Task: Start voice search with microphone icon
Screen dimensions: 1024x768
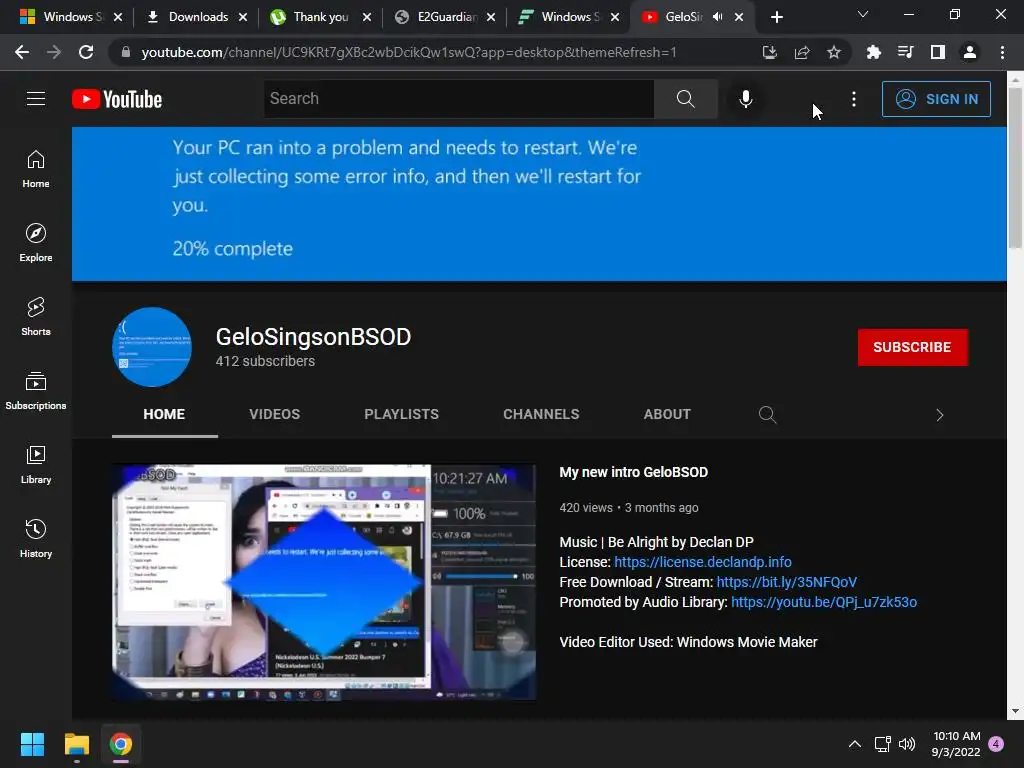Action: click(x=745, y=99)
